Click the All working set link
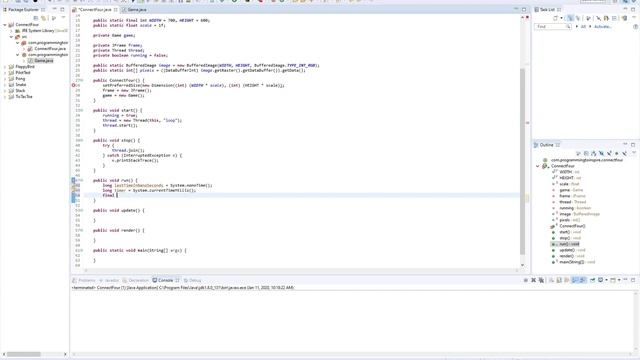This screenshot has width=640, height=360. click(583, 27)
